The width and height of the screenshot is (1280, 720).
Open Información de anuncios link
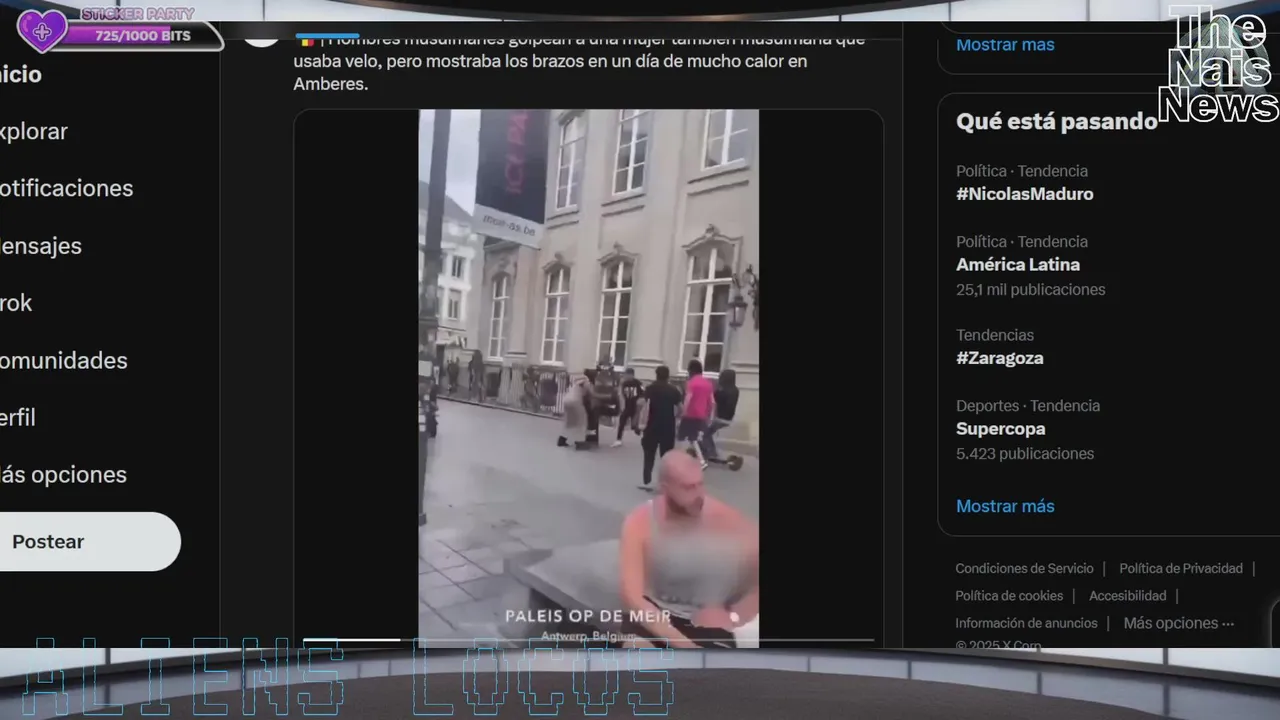[1026, 623]
